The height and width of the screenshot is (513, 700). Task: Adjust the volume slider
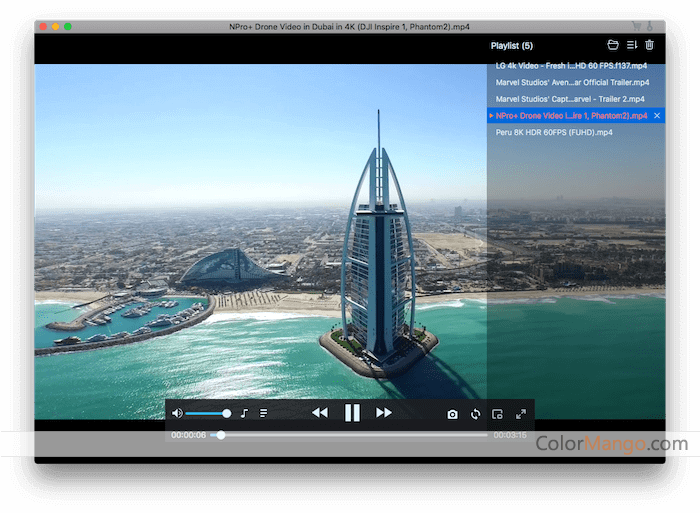(208, 414)
